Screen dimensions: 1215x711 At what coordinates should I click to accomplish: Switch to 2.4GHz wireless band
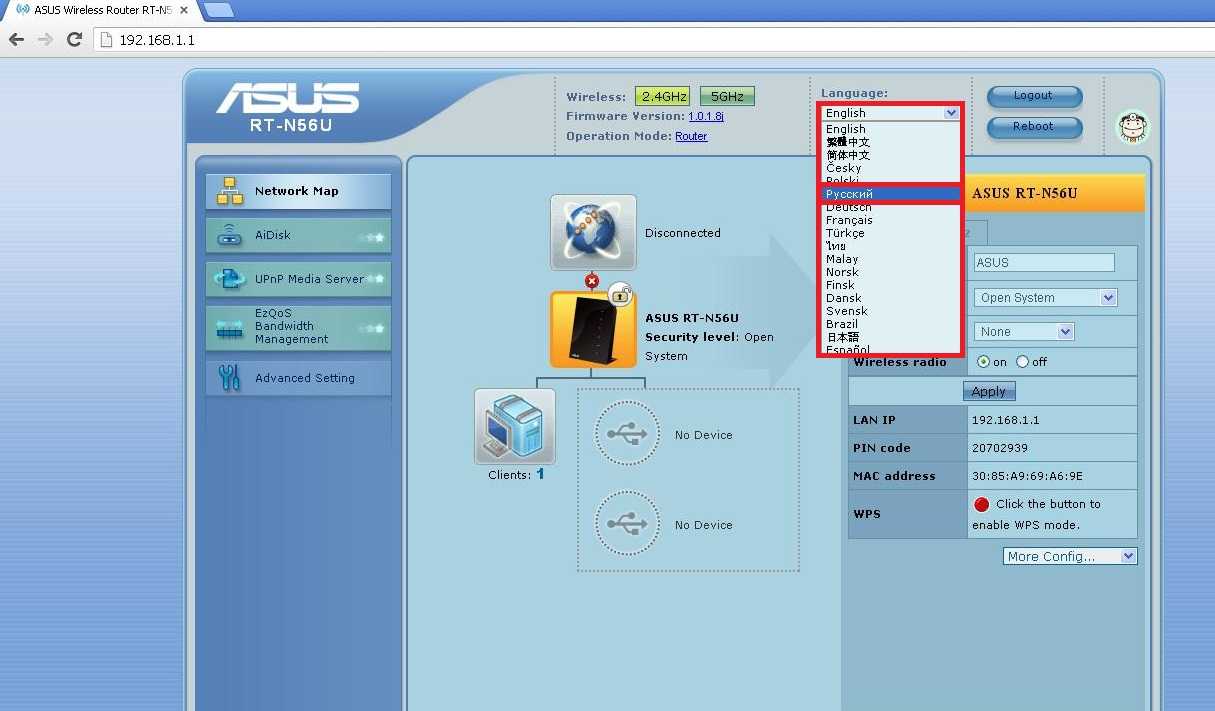pyautogui.click(x=664, y=97)
